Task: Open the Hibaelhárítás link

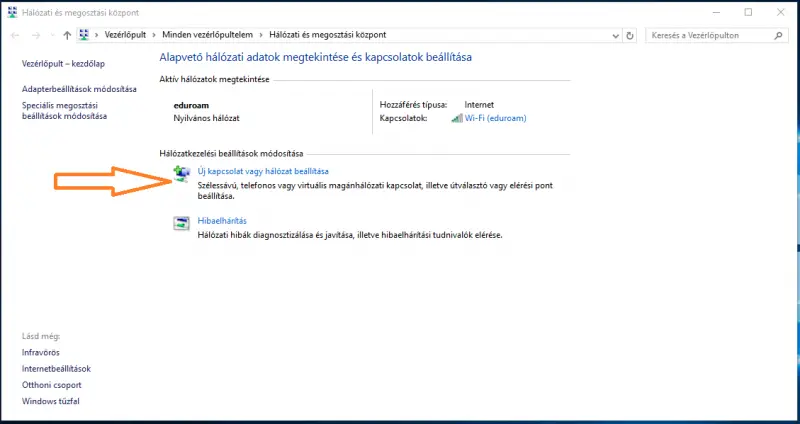Action: click(223, 220)
